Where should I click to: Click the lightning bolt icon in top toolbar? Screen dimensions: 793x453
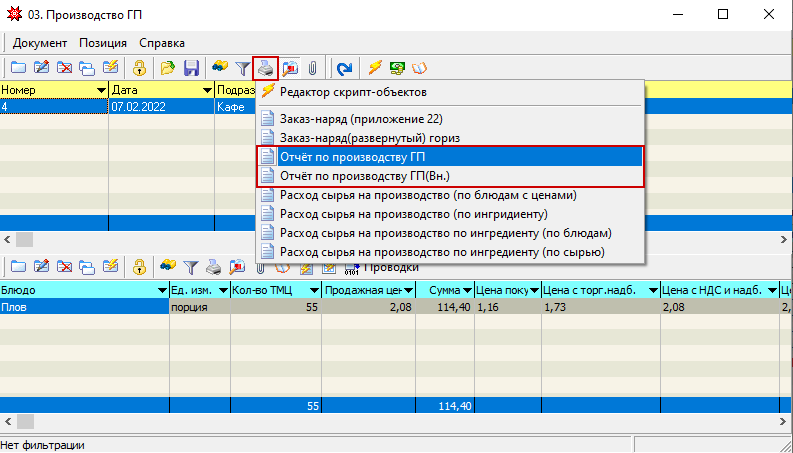point(375,68)
